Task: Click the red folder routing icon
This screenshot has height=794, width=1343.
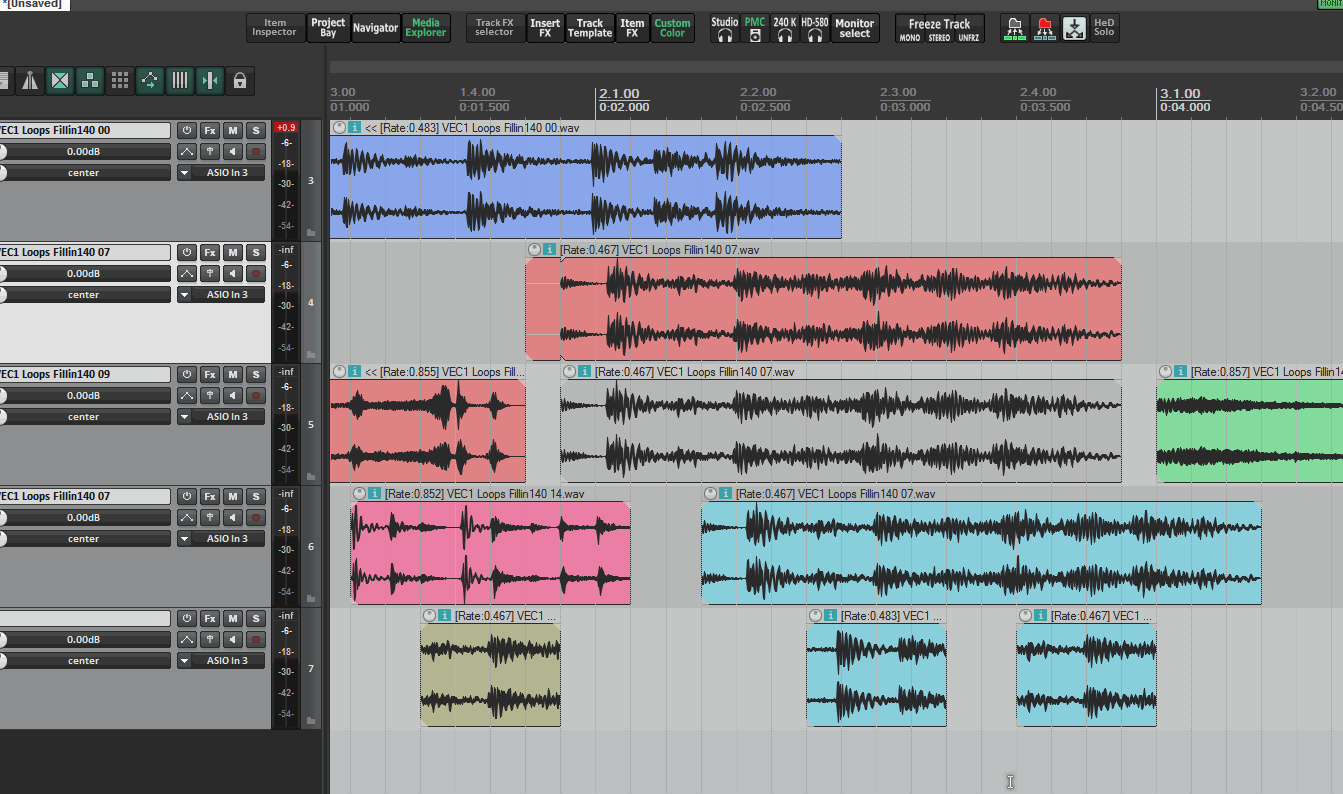Action: point(1045,29)
